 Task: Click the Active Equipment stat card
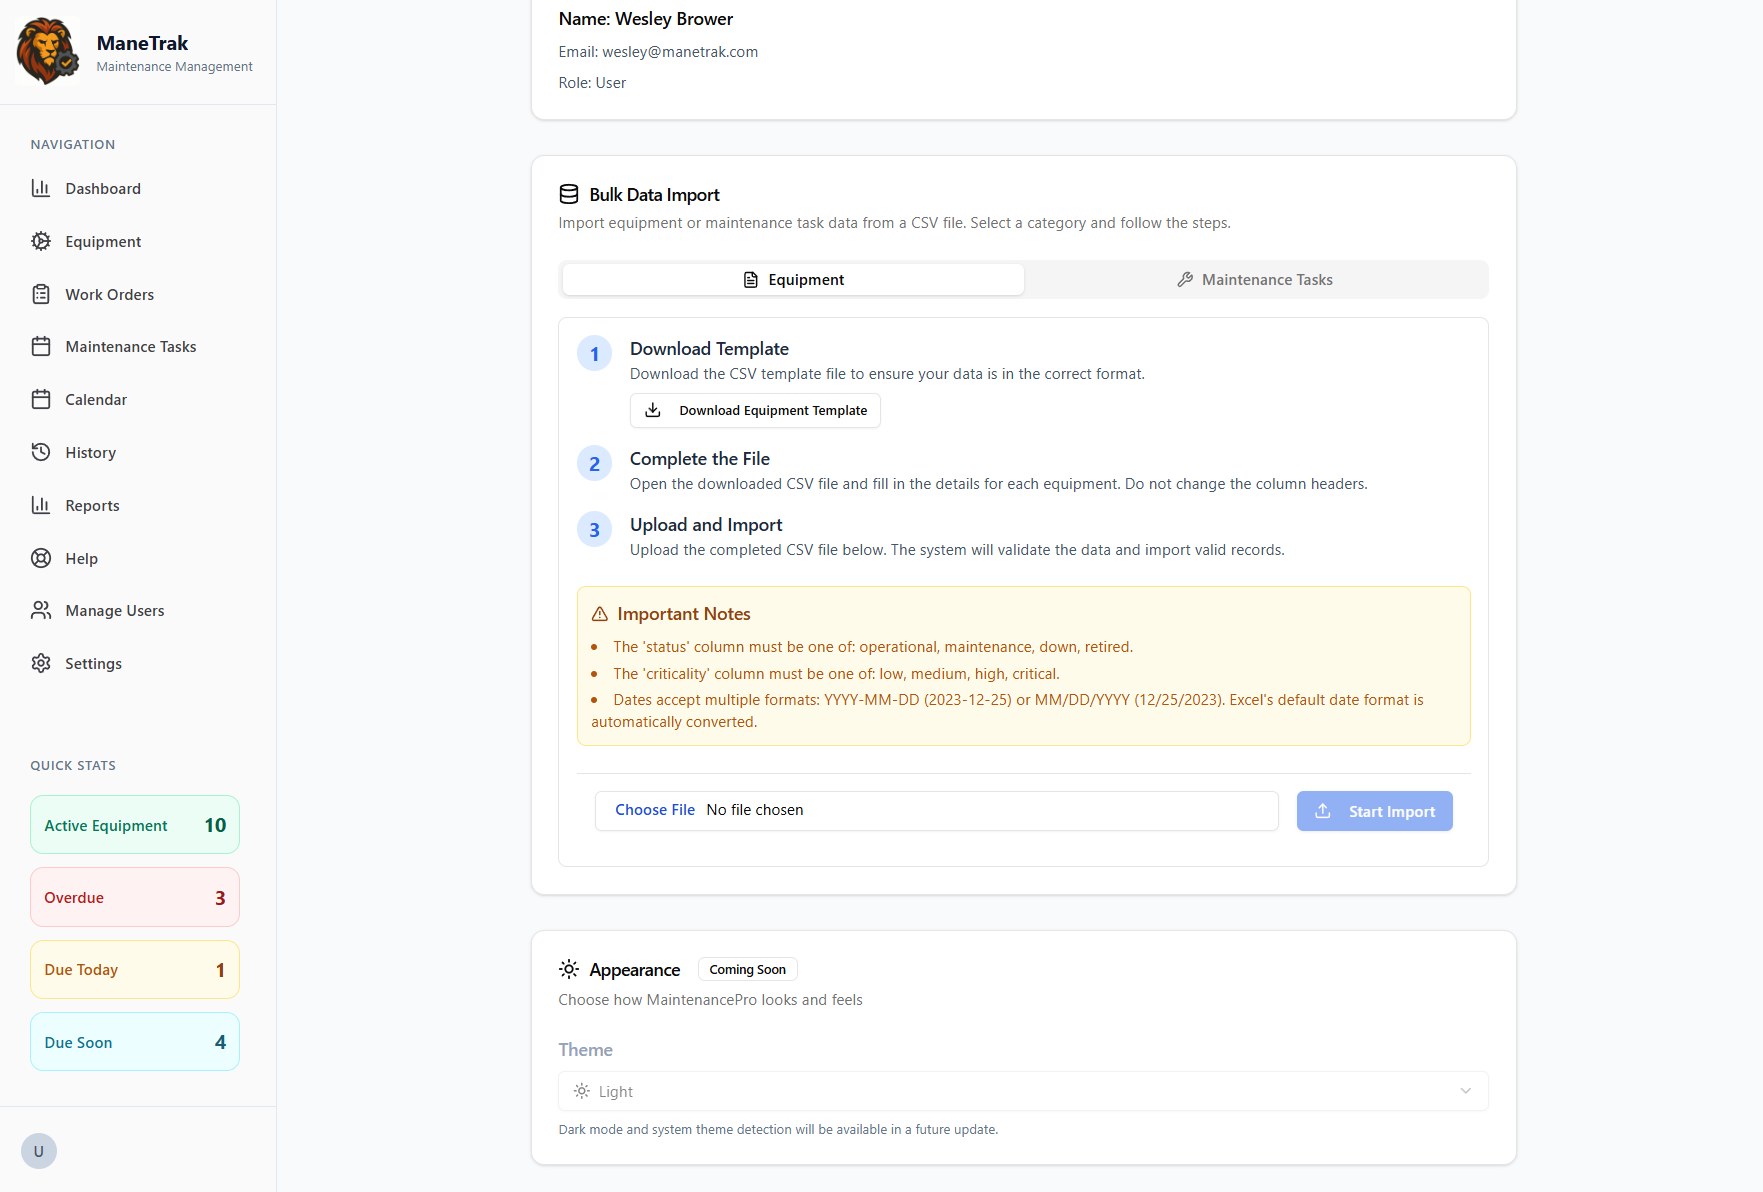(x=134, y=824)
